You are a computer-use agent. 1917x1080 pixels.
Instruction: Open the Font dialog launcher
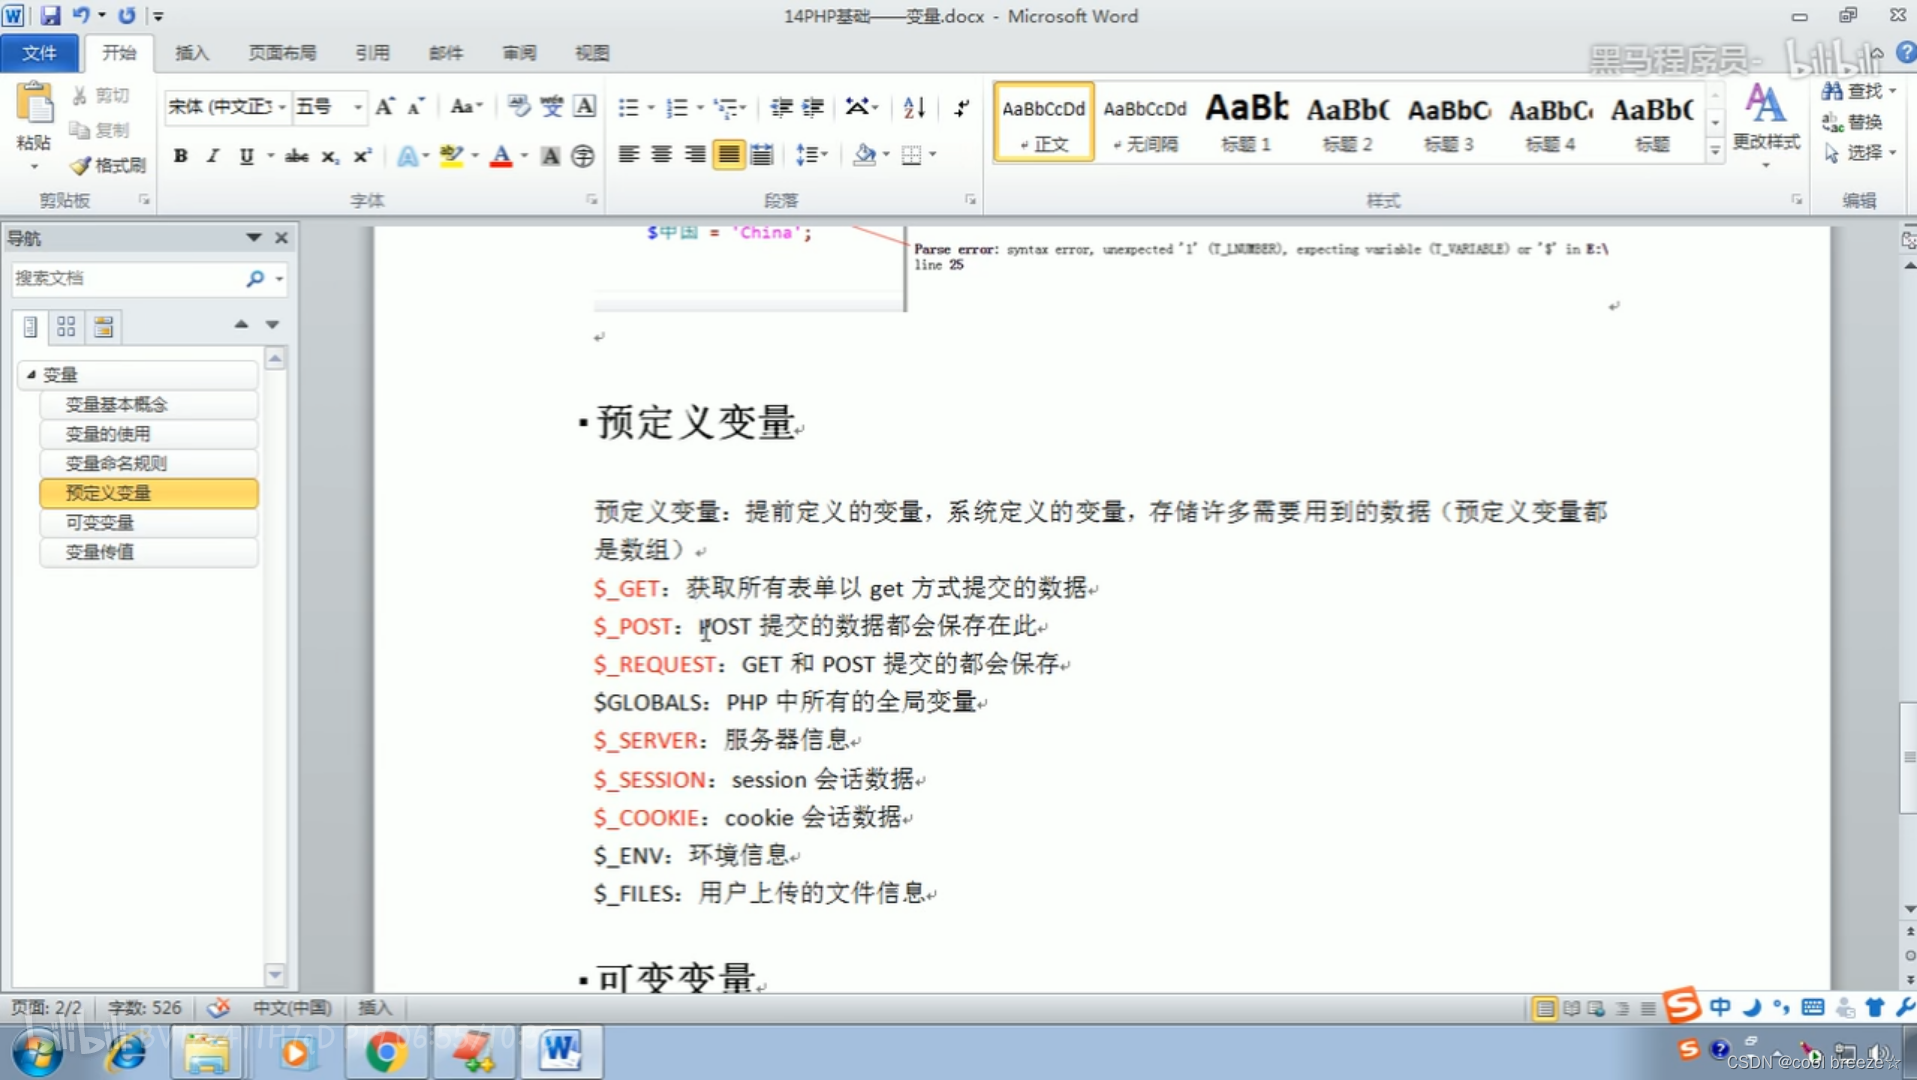point(592,200)
